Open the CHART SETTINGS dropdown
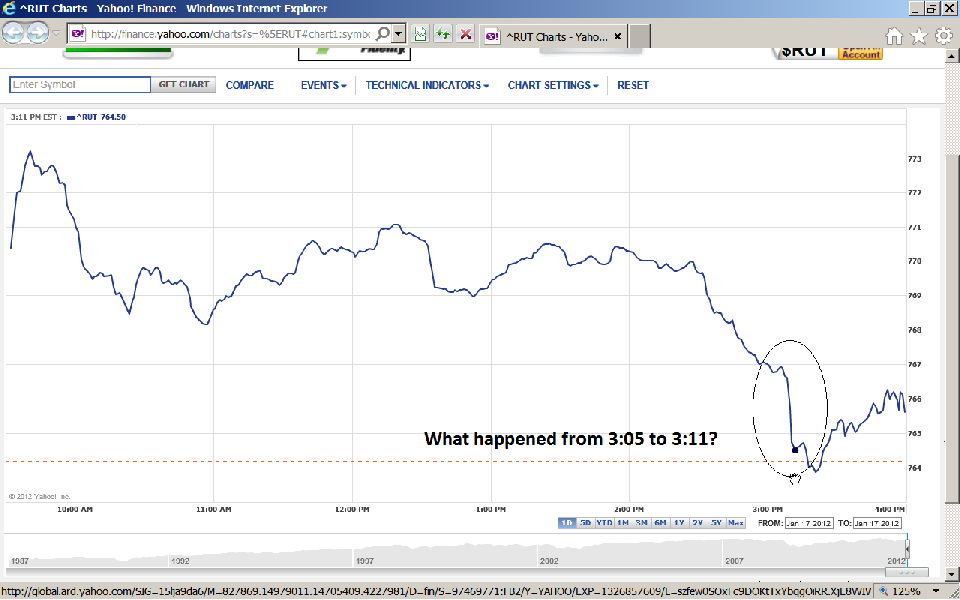960x600 pixels. 553,85
